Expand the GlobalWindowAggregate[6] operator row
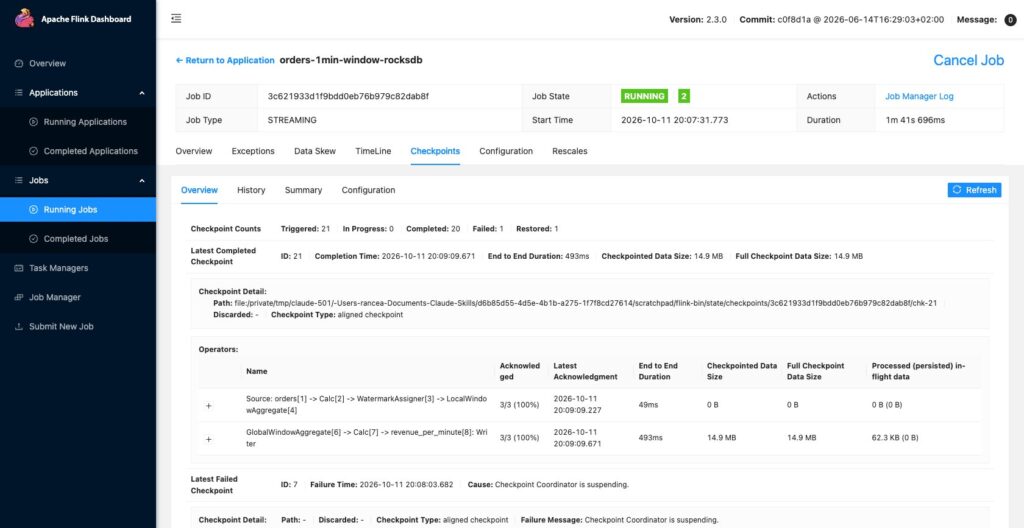 click(209, 438)
